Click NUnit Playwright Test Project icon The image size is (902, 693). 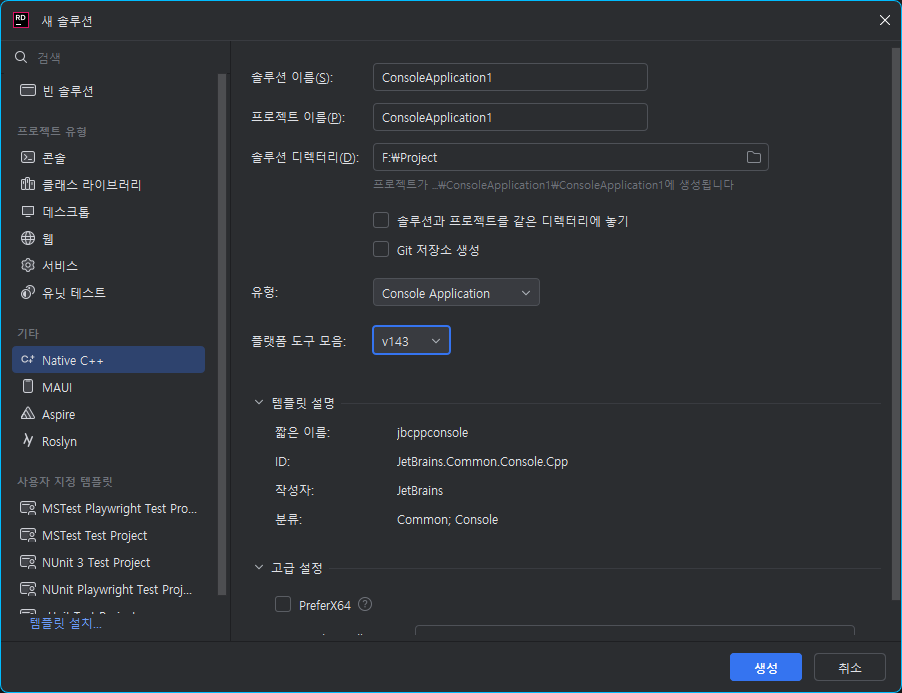pyautogui.click(x=28, y=589)
